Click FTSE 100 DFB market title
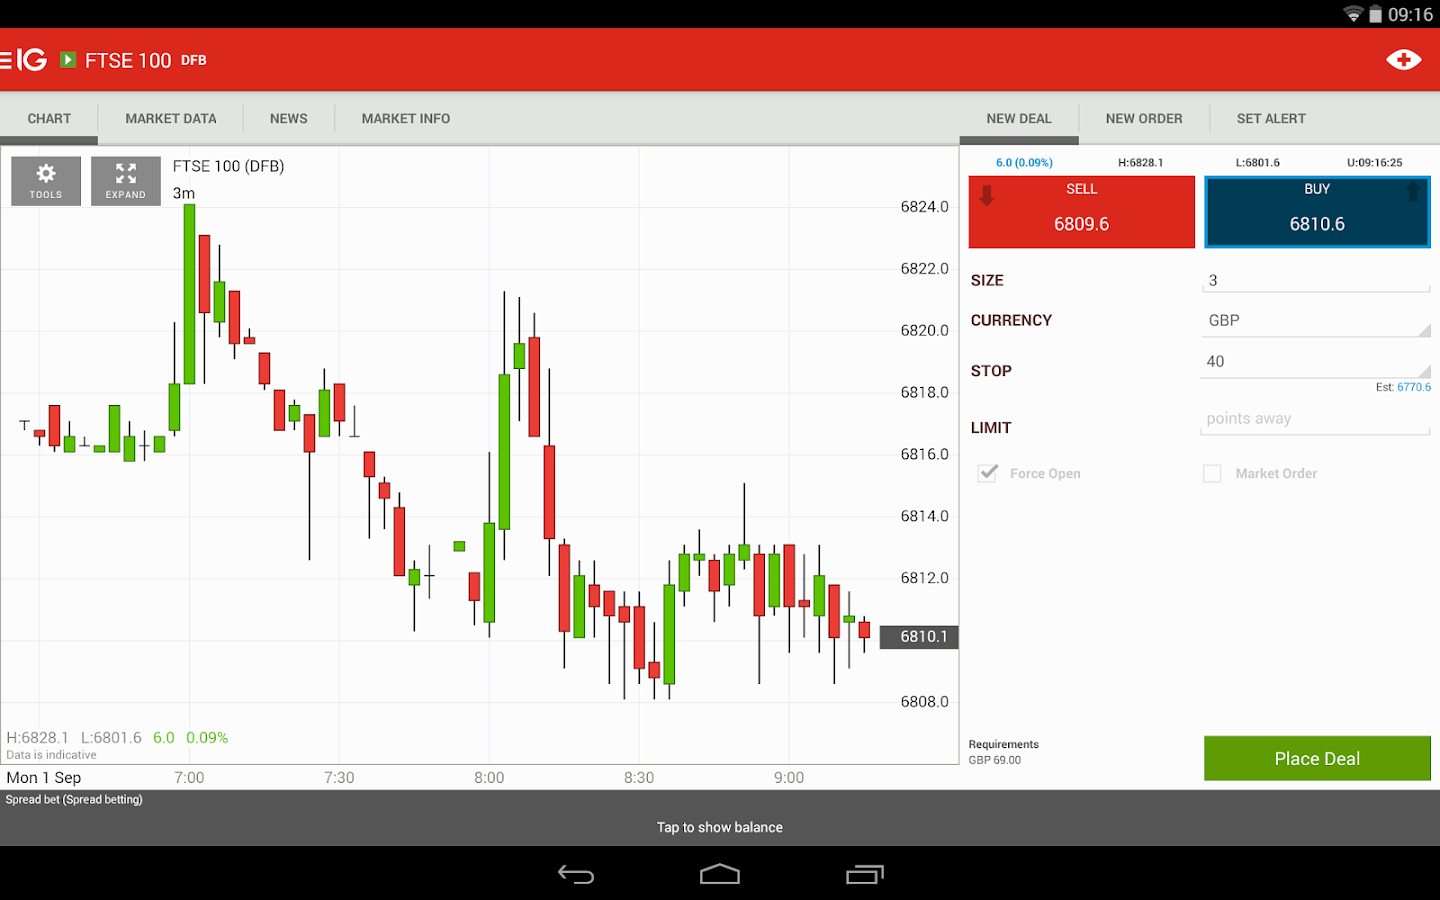1440x900 pixels. pos(146,60)
